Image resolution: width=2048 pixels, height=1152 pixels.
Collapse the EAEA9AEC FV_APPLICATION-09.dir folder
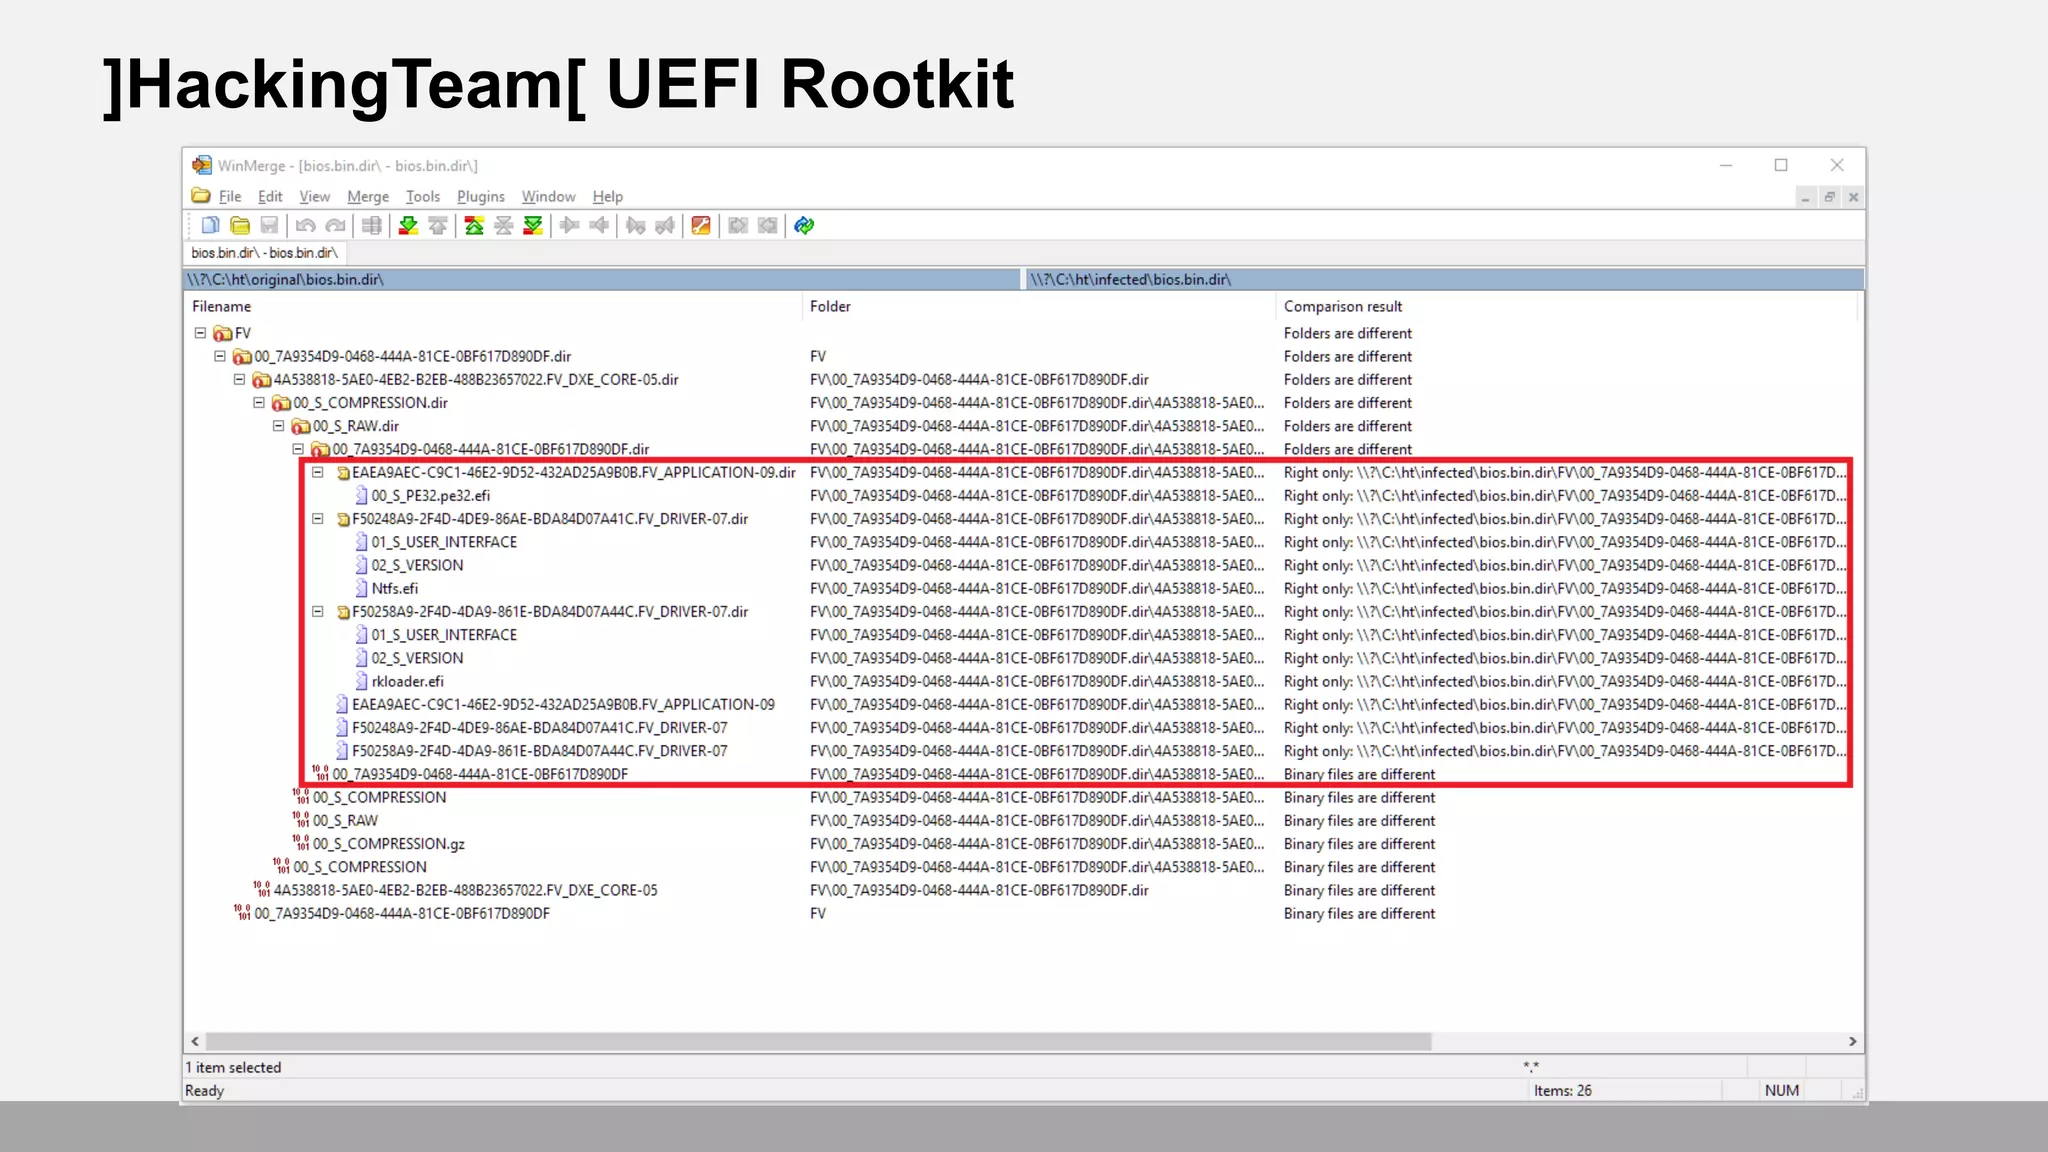(318, 472)
